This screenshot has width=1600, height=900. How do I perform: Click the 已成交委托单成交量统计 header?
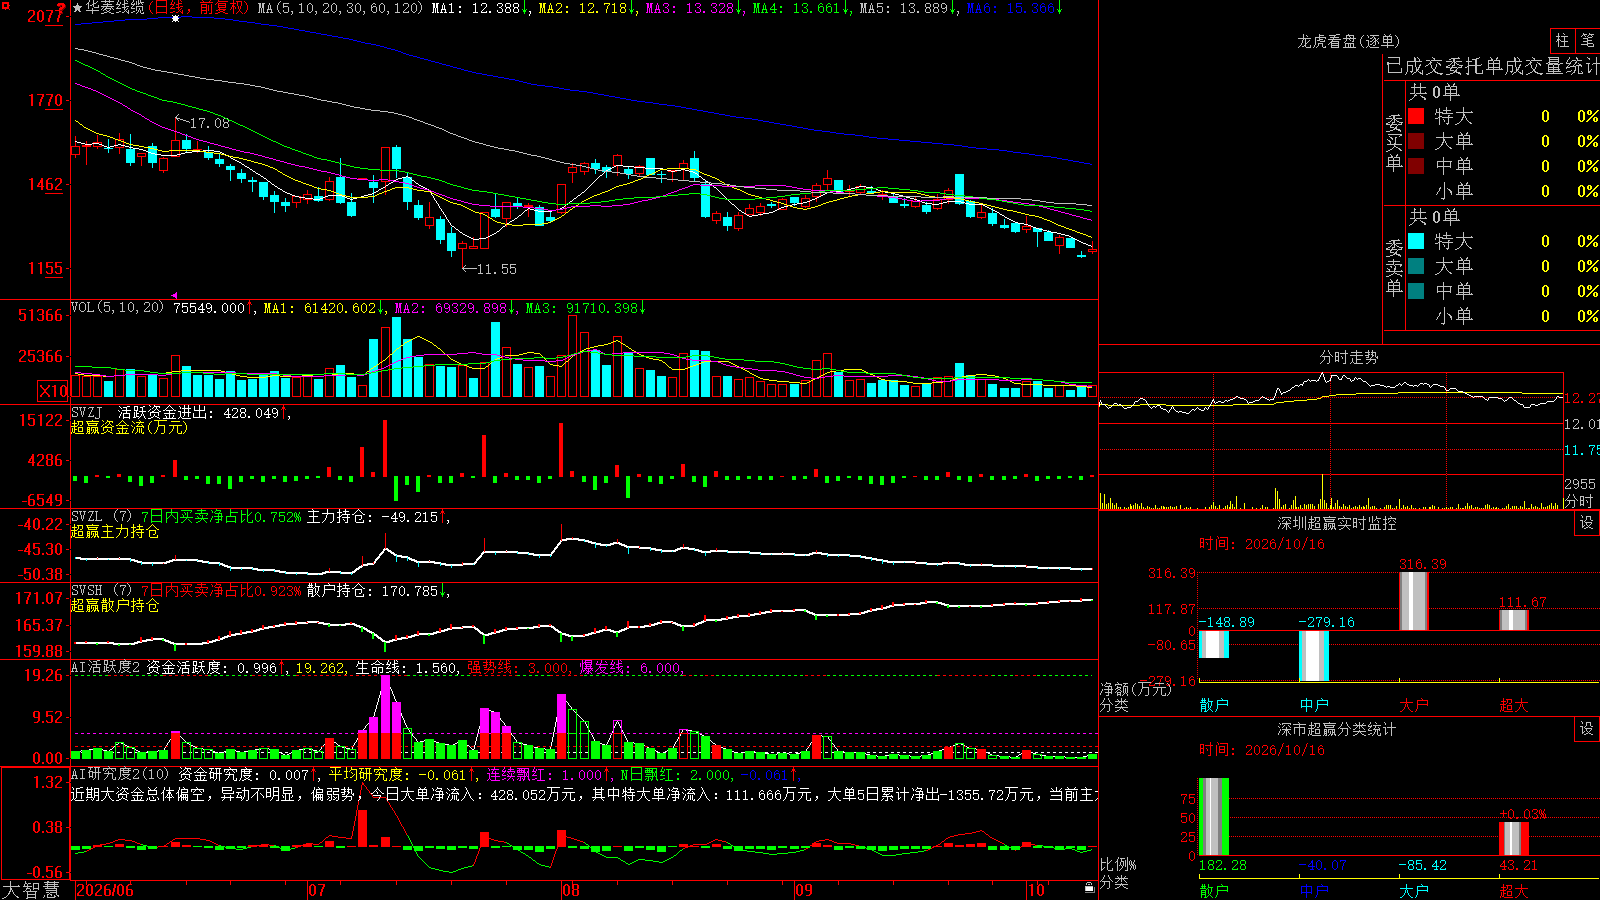(x=1492, y=66)
